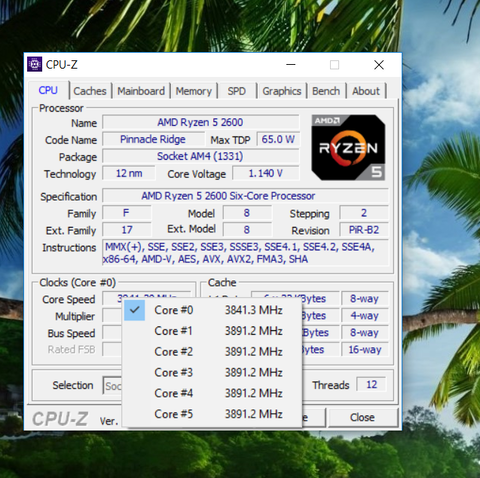The height and width of the screenshot is (478, 480).
Task: Click the Technology value 12 nm
Action: [x=129, y=173]
